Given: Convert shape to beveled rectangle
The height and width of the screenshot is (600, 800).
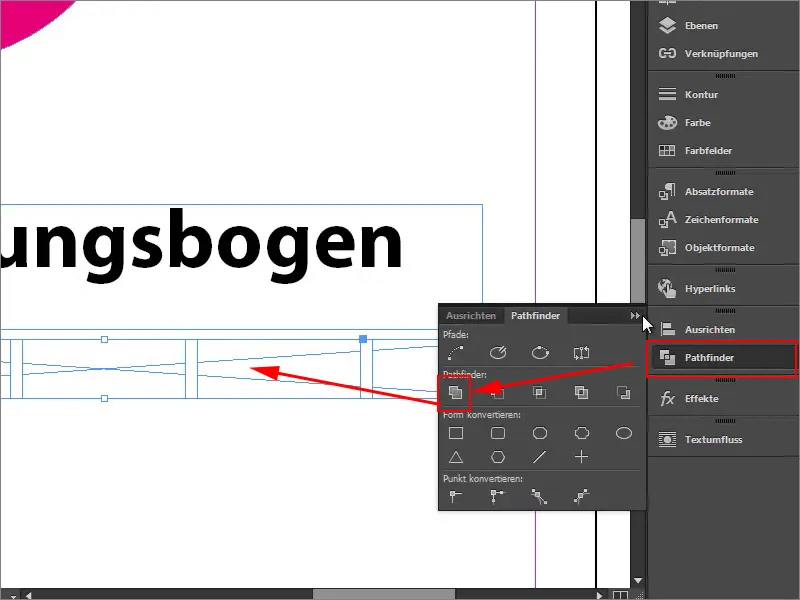Looking at the screenshot, I should [540, 433].
